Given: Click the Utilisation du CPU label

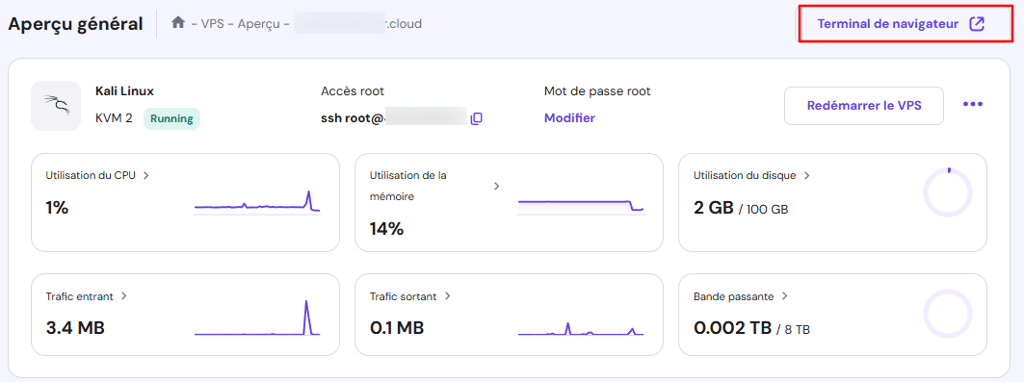Looking at the screenshot, I should click(x=91, y=175).
